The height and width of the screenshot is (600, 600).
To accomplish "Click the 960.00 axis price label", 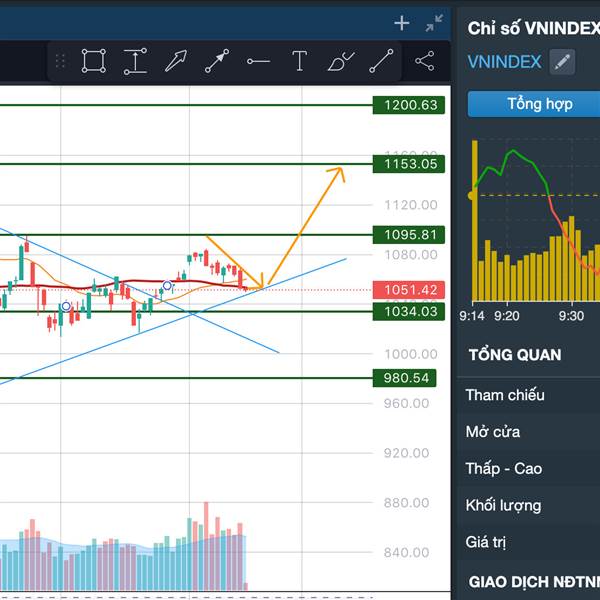I will (406, 403).
